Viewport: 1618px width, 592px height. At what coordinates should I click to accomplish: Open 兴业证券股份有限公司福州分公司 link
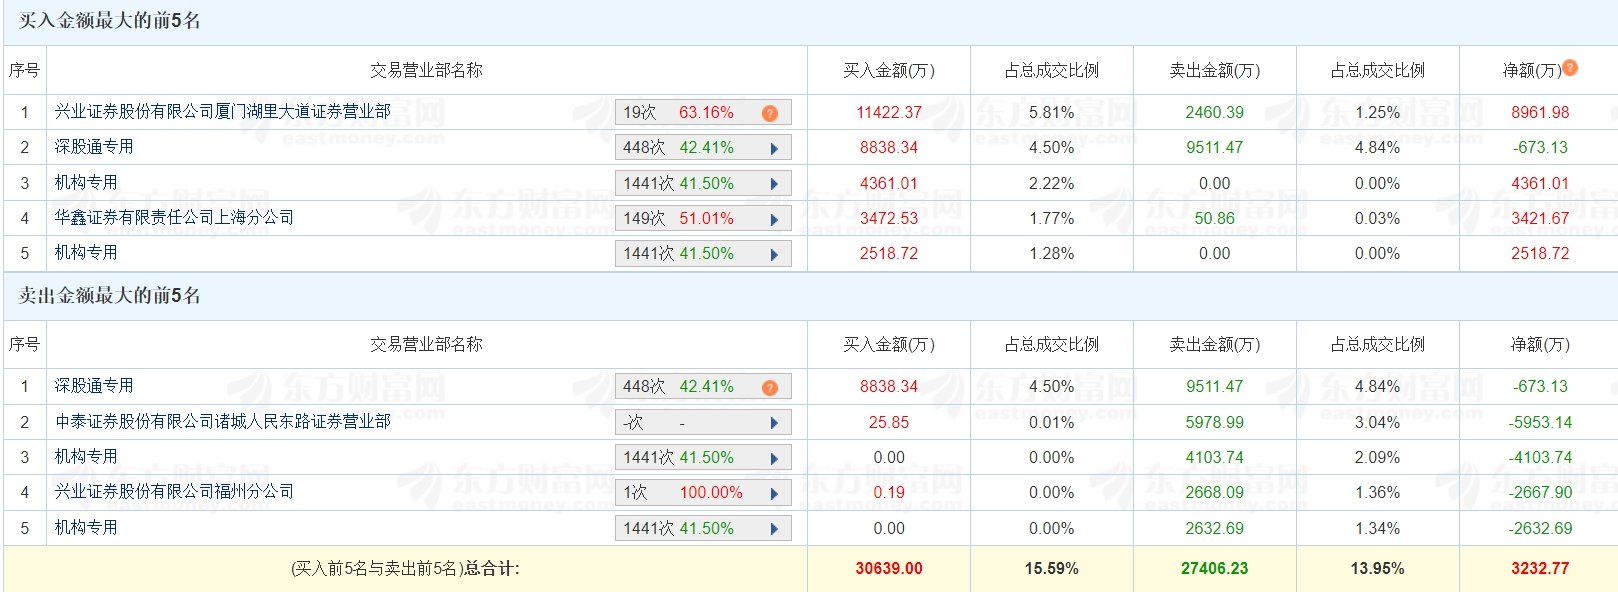coord(174,491)
